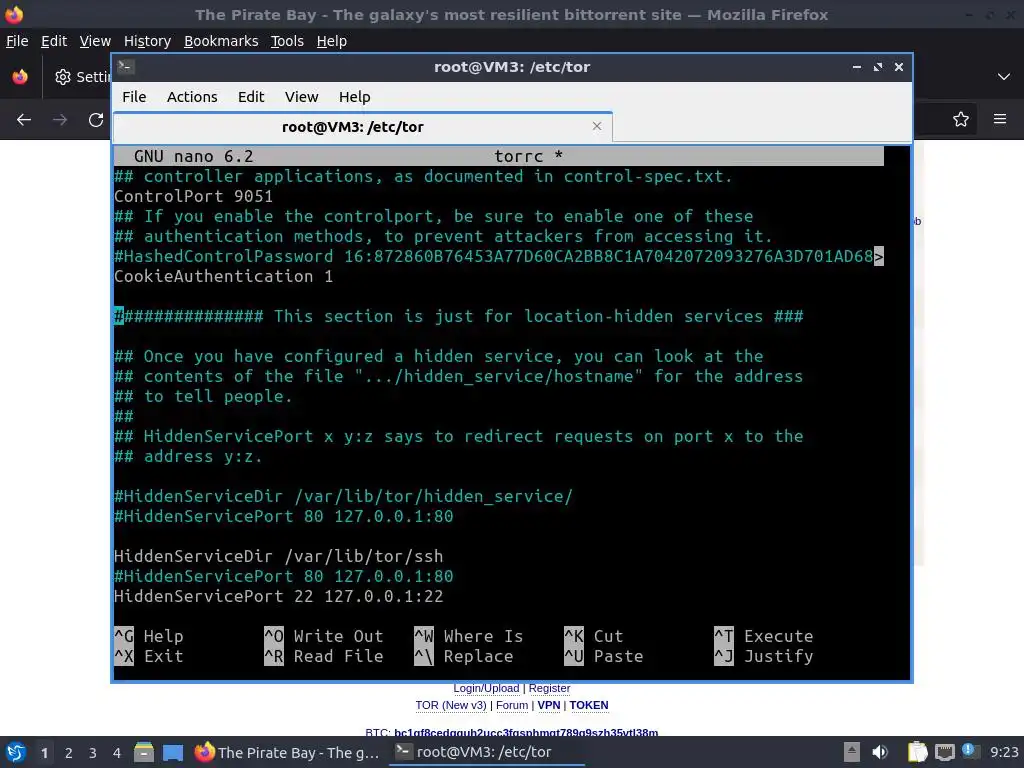Click the 'This section is just for location-hidden services' line
Viewport: 1024px width, 768px height.
(459, 316)
